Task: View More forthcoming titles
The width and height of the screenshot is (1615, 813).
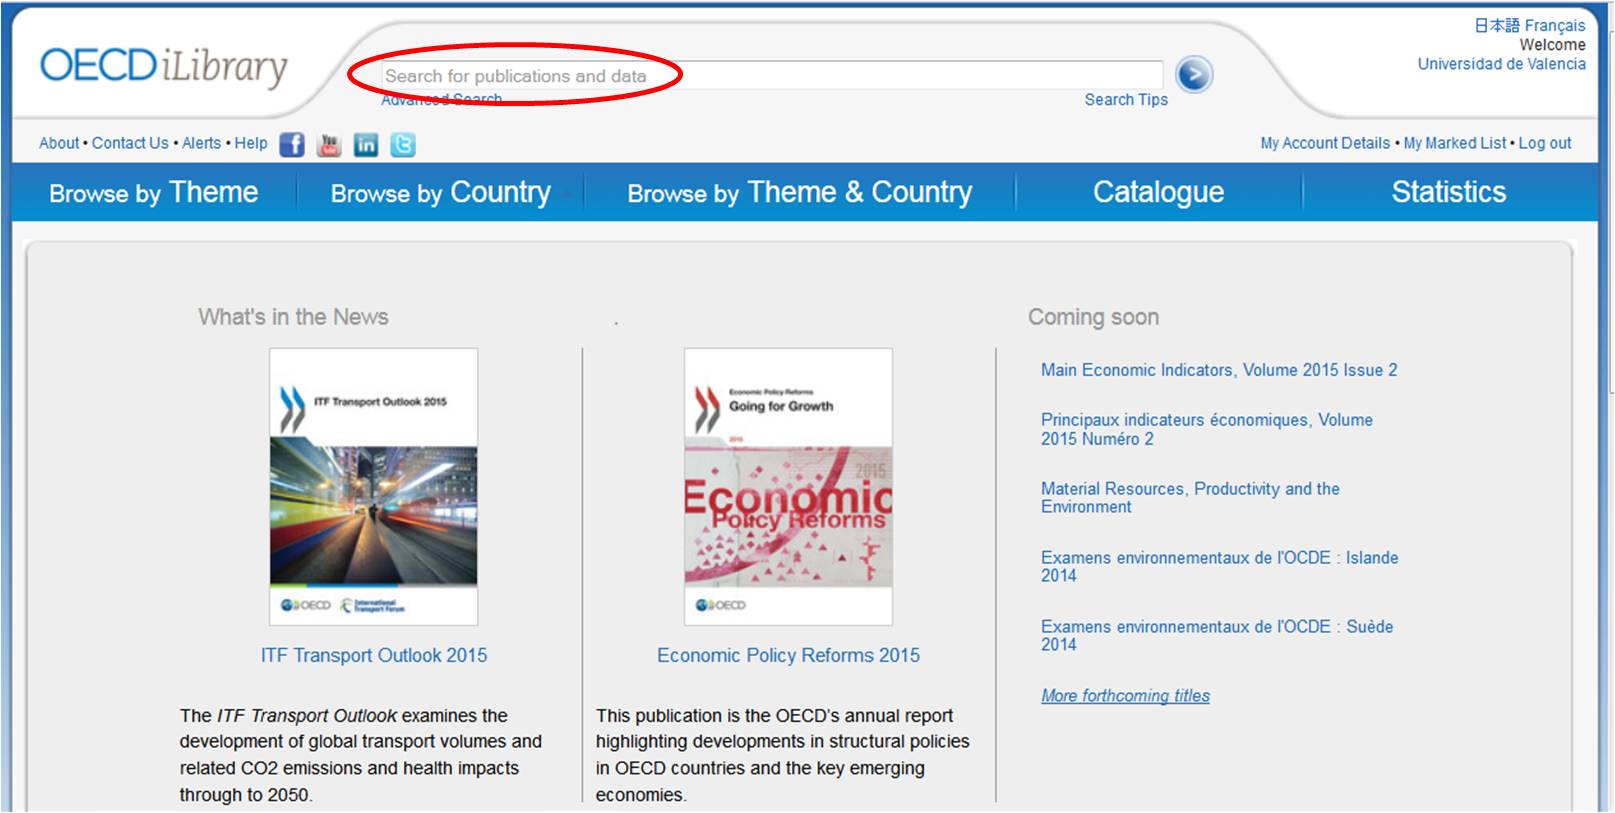Action: coord(1125,696)
